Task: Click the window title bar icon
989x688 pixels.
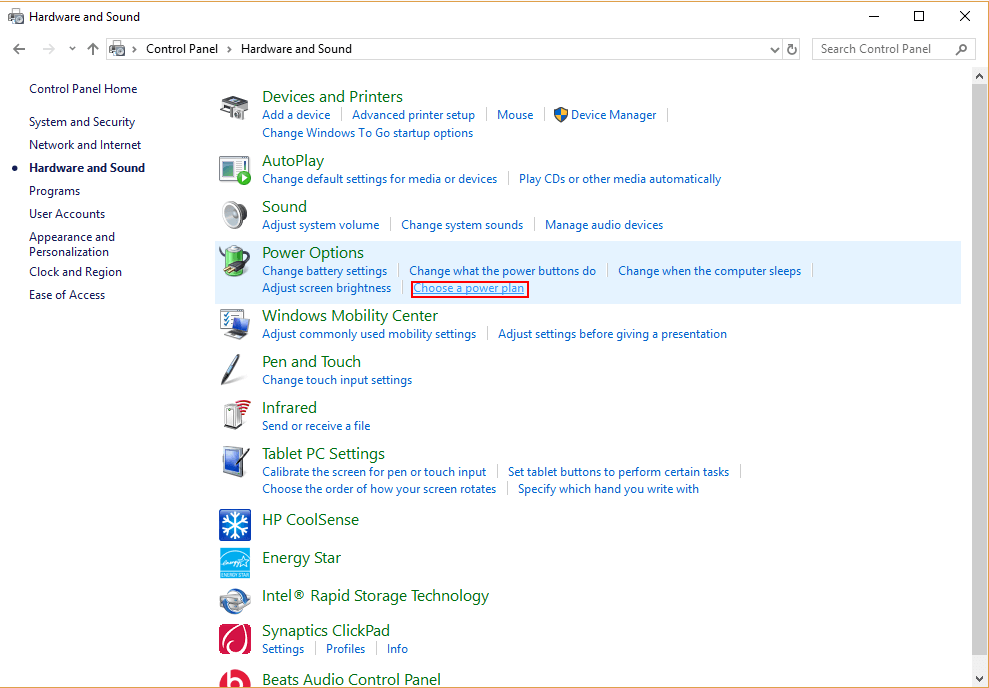Action: pos(16,17)
